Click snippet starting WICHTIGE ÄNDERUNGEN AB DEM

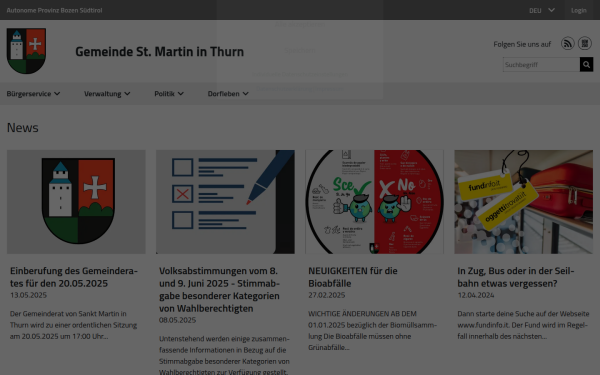(x=372, y=331)
